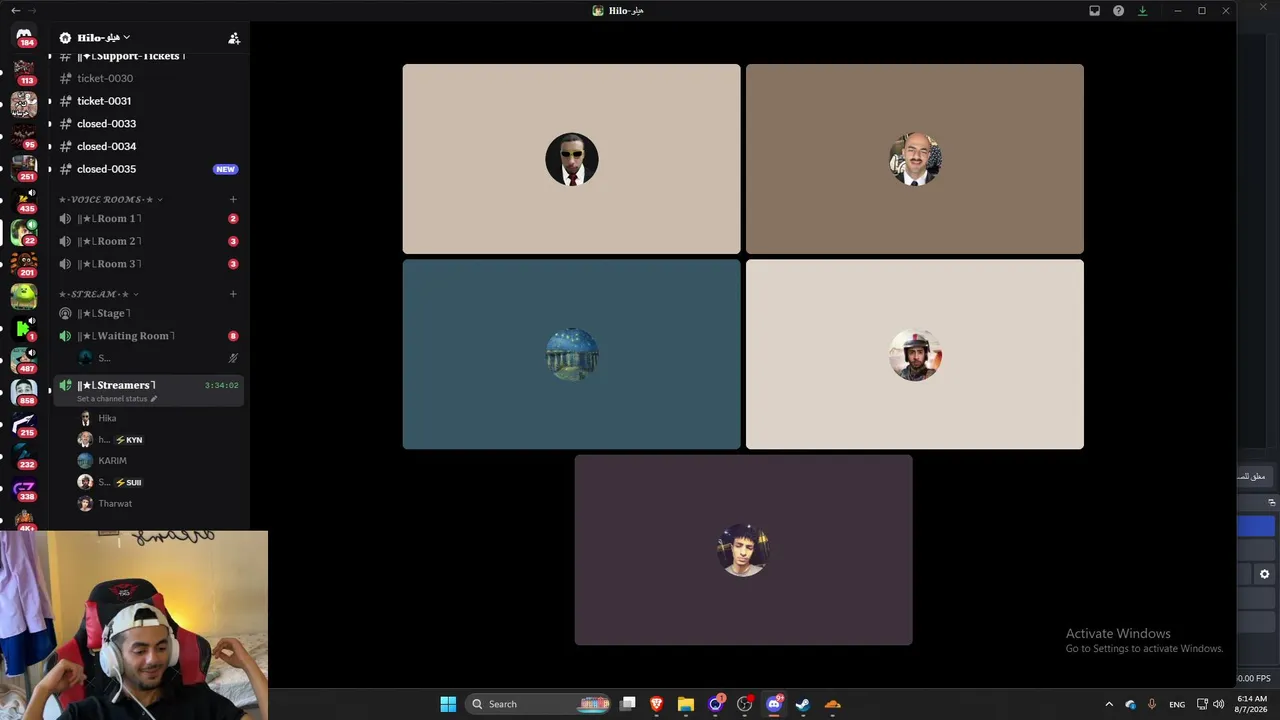
Task: Select the server icon with badge 201
Action: coord(24,263)
